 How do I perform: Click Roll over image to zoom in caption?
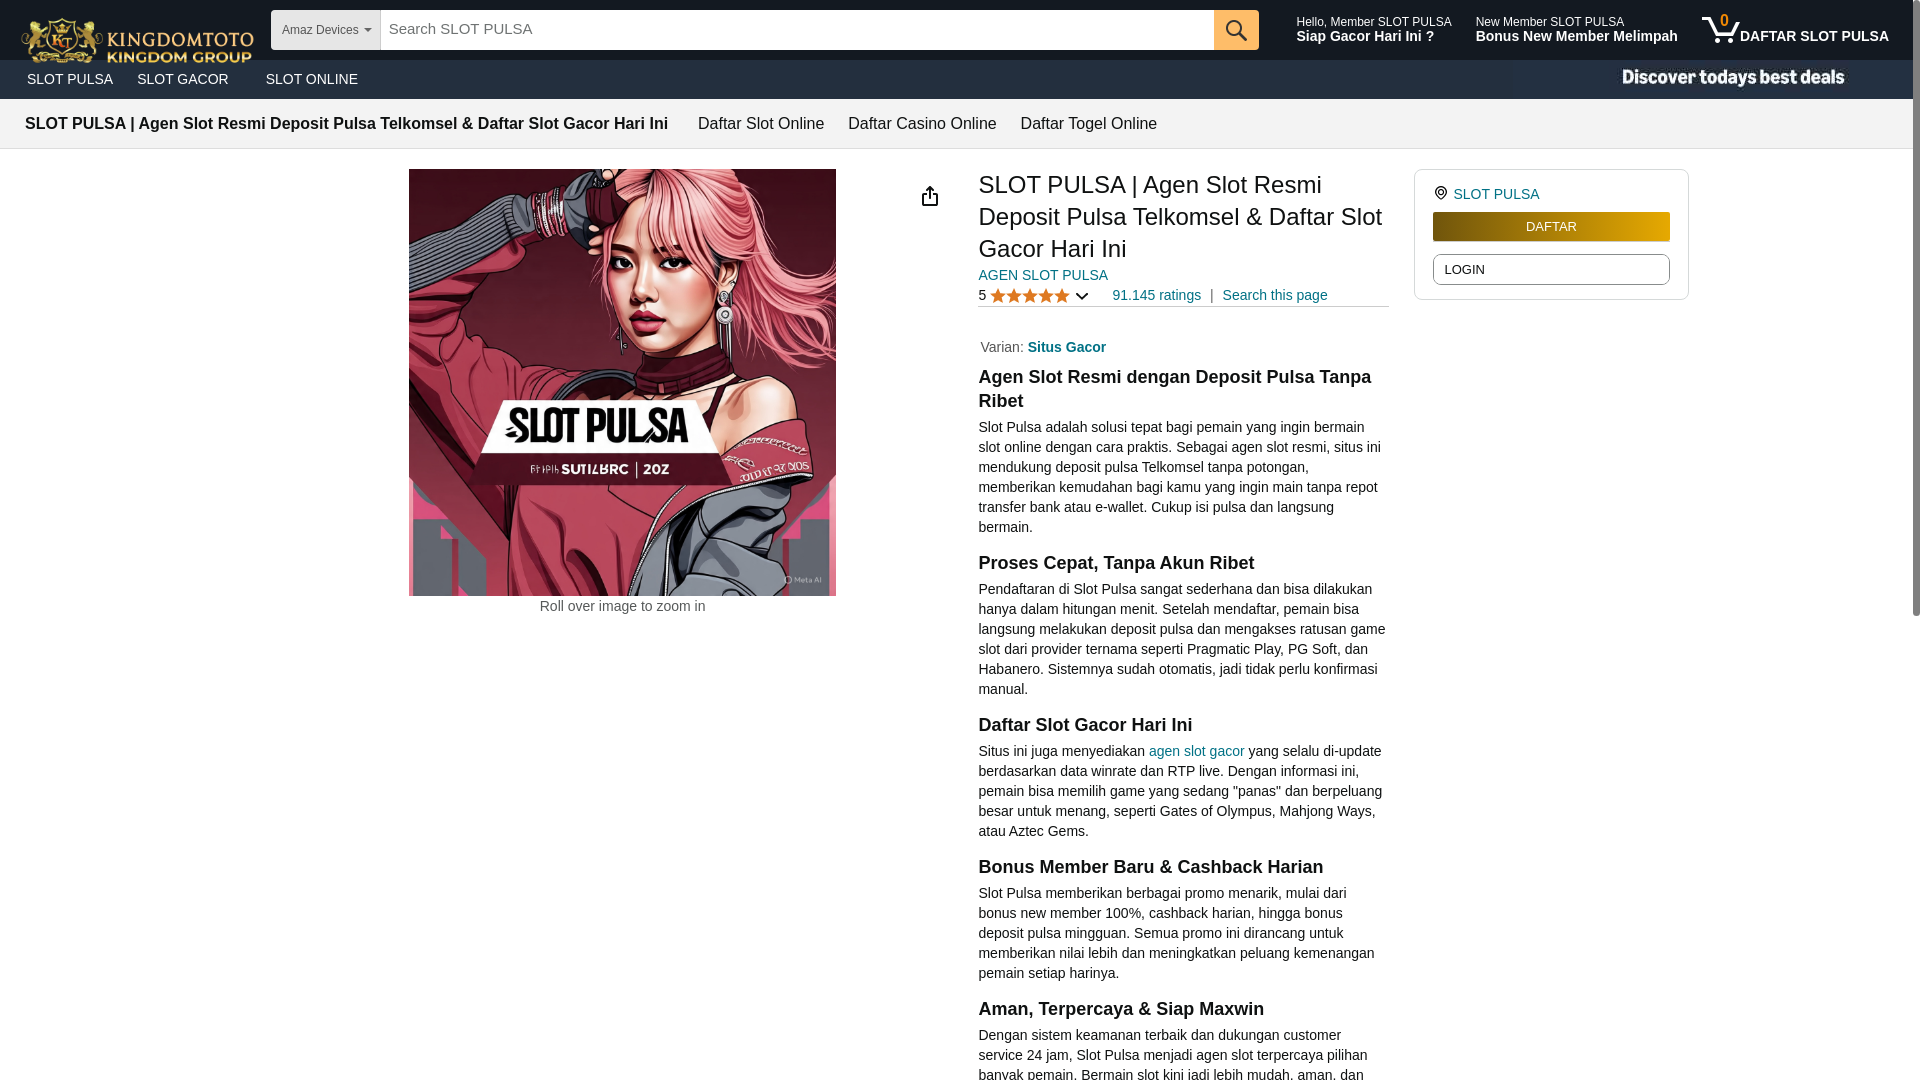tap(622, 606)
